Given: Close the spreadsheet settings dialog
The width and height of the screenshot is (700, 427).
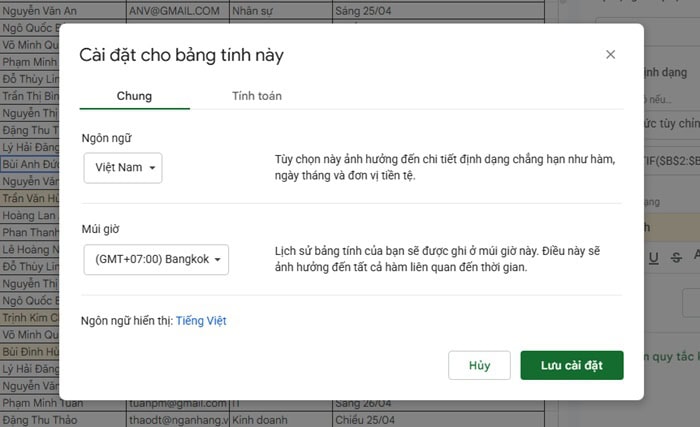Looking at the screenshot, I should pos(610,55).
